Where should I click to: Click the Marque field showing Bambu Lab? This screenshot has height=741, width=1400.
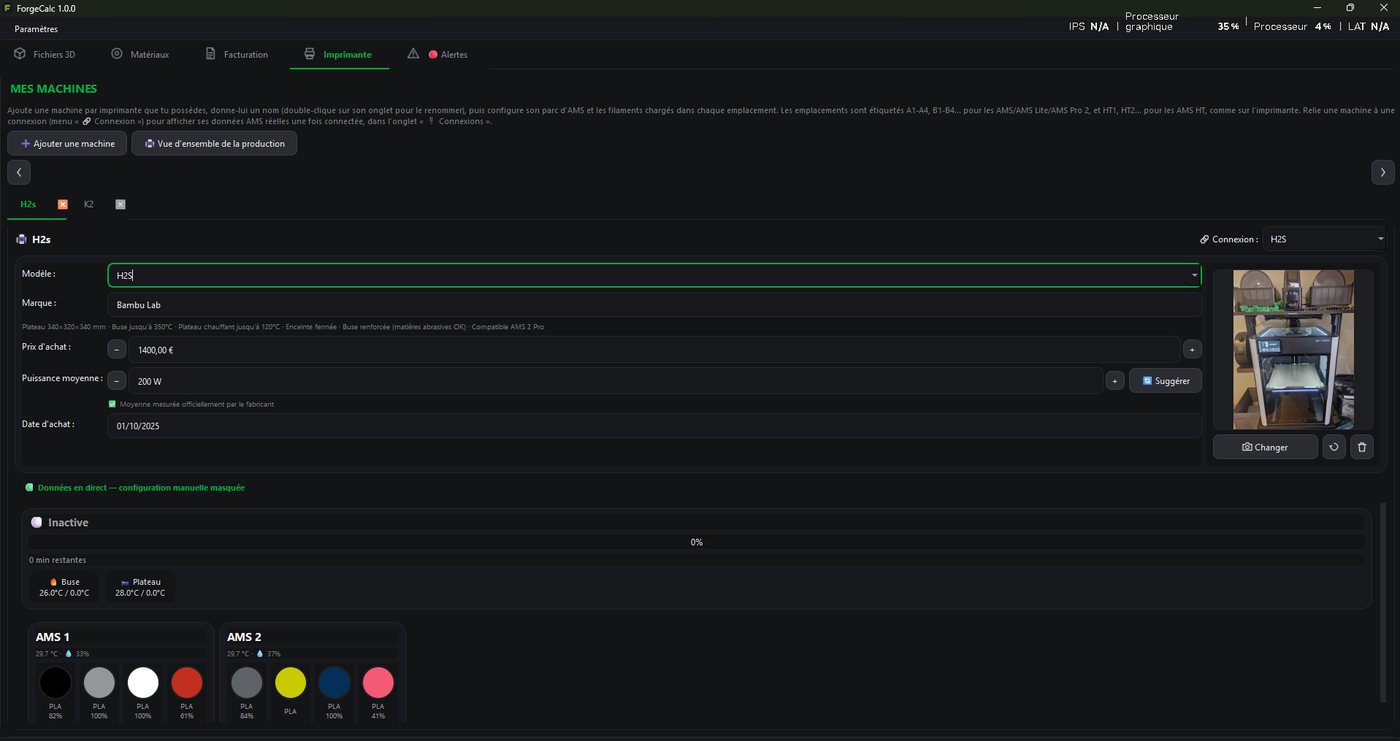coord(654,305)
